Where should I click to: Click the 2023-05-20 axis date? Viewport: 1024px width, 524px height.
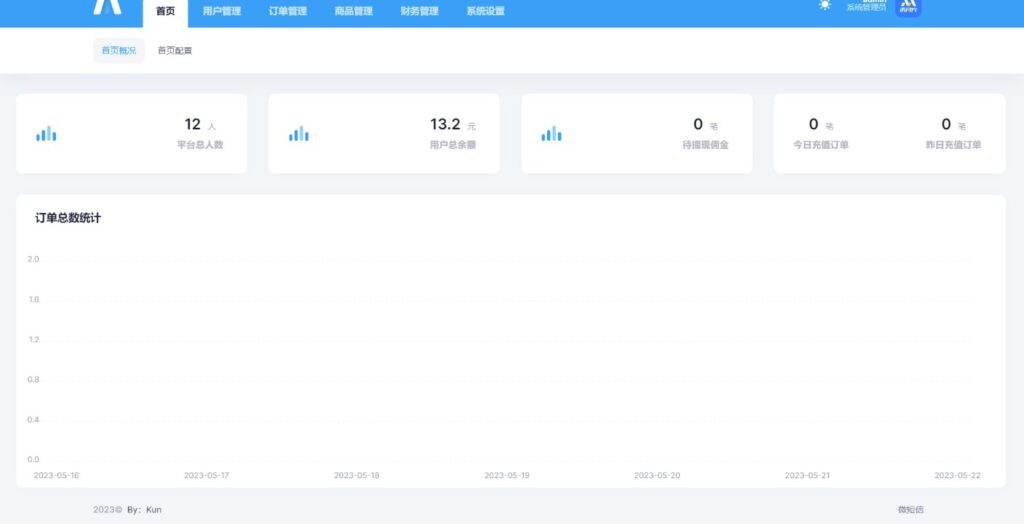(x=657, y=476)
